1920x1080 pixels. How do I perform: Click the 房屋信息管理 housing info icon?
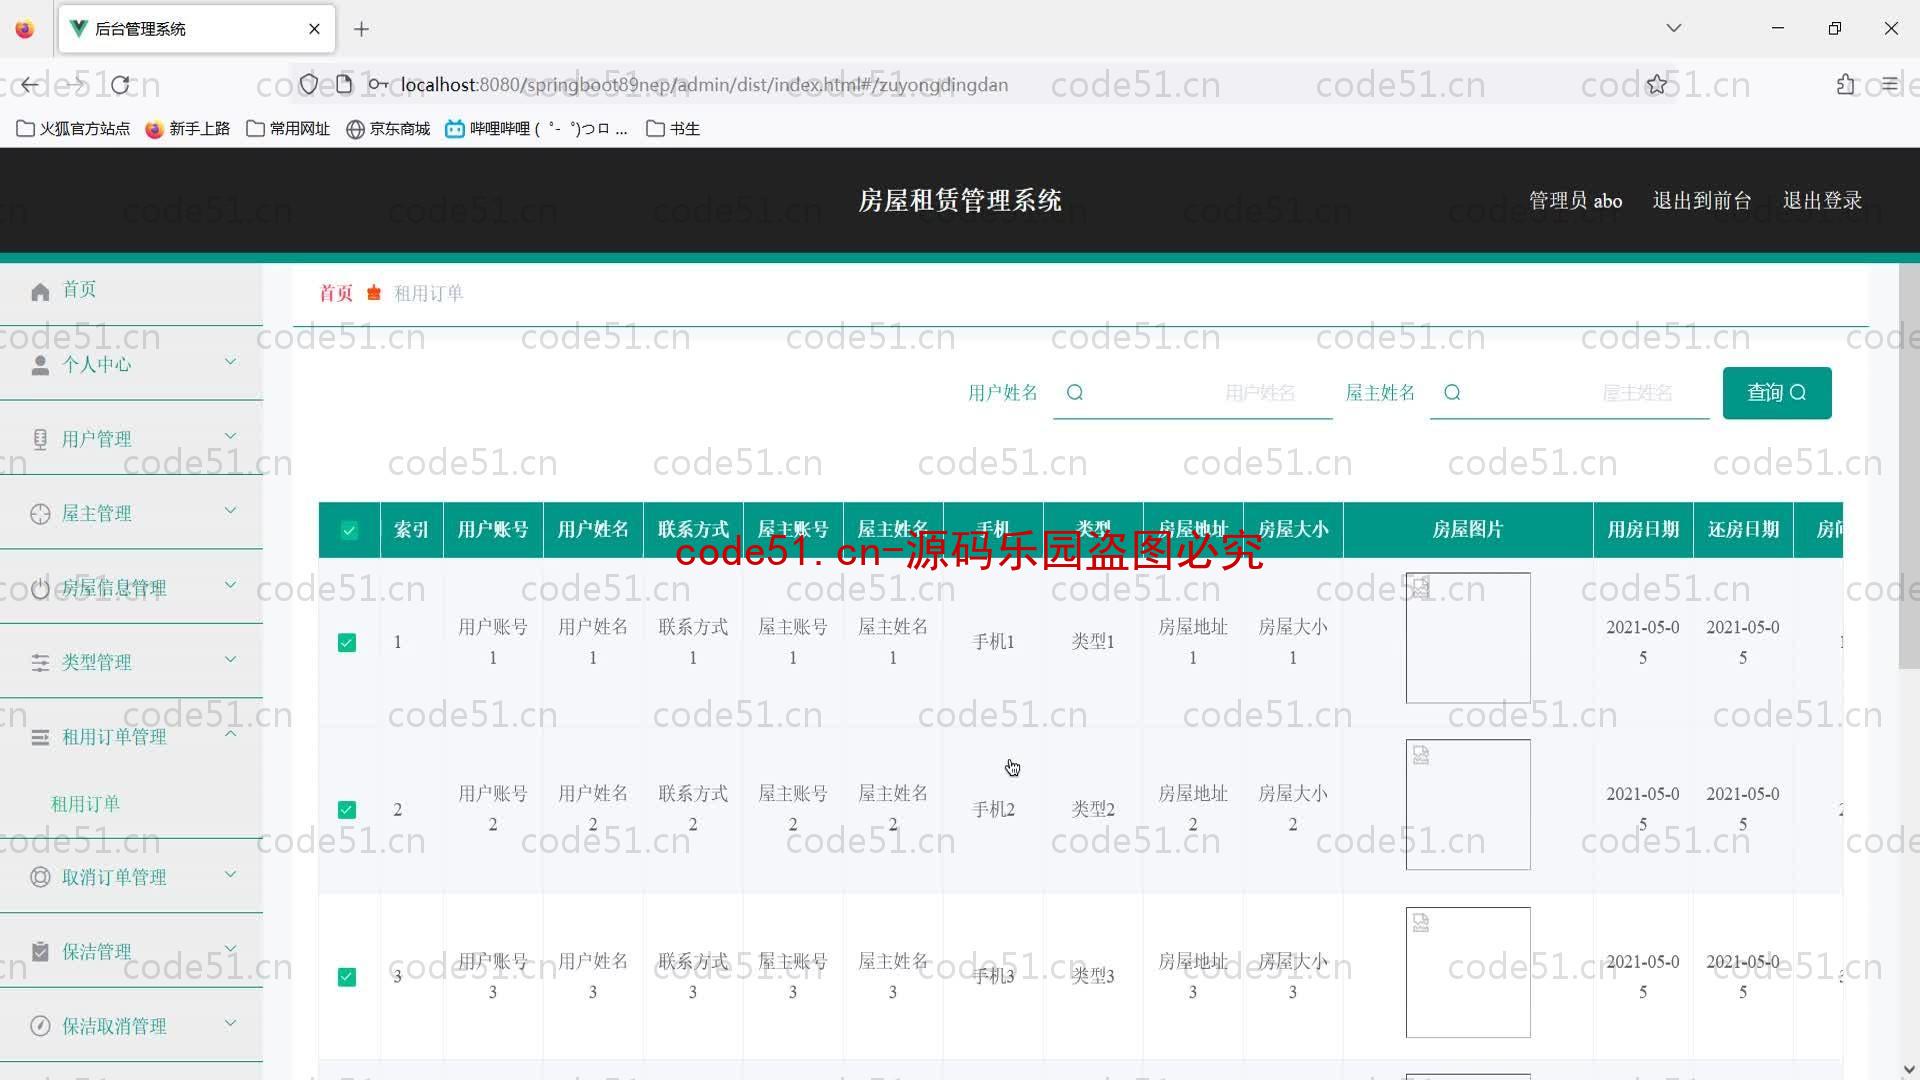pos(40,587)
